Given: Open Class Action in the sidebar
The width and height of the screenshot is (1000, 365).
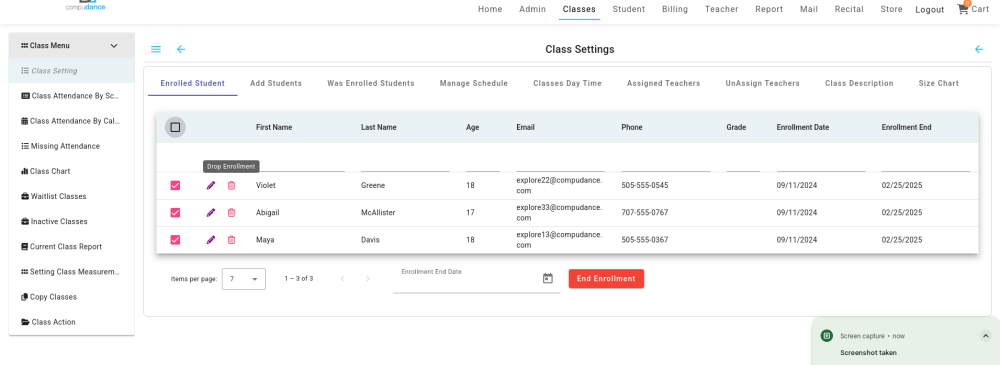Looking at the screenshot, I should coord(71,322).
